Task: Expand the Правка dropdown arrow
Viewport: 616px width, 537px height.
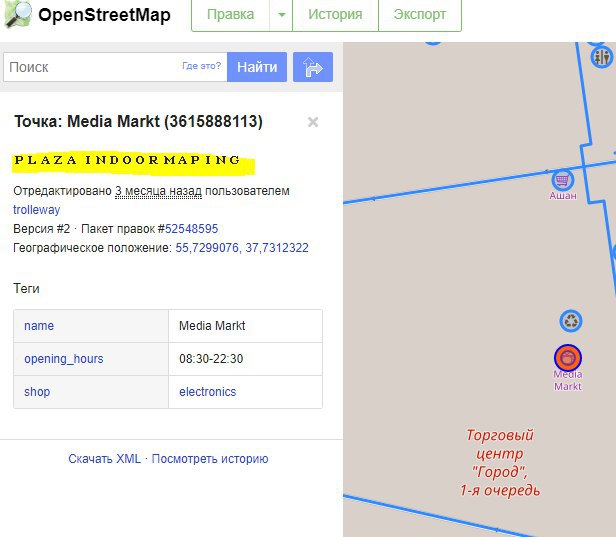Action: pyautogui.click(x=281, y=15)
